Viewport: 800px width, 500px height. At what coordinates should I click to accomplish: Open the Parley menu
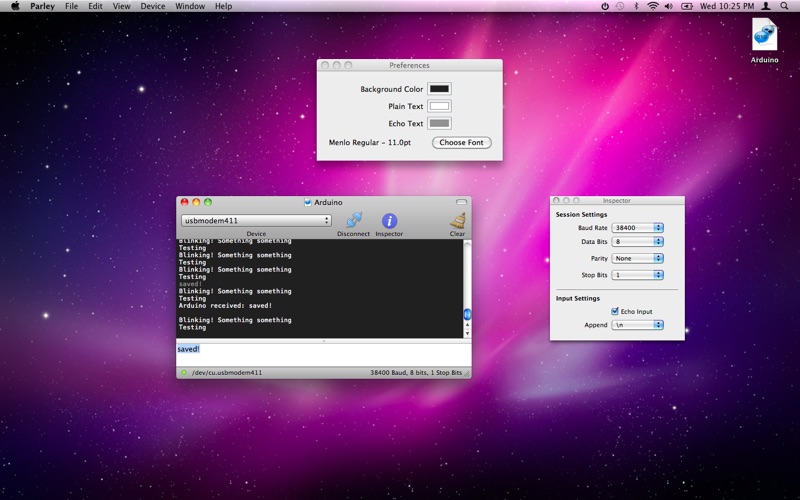coord(42,6)
